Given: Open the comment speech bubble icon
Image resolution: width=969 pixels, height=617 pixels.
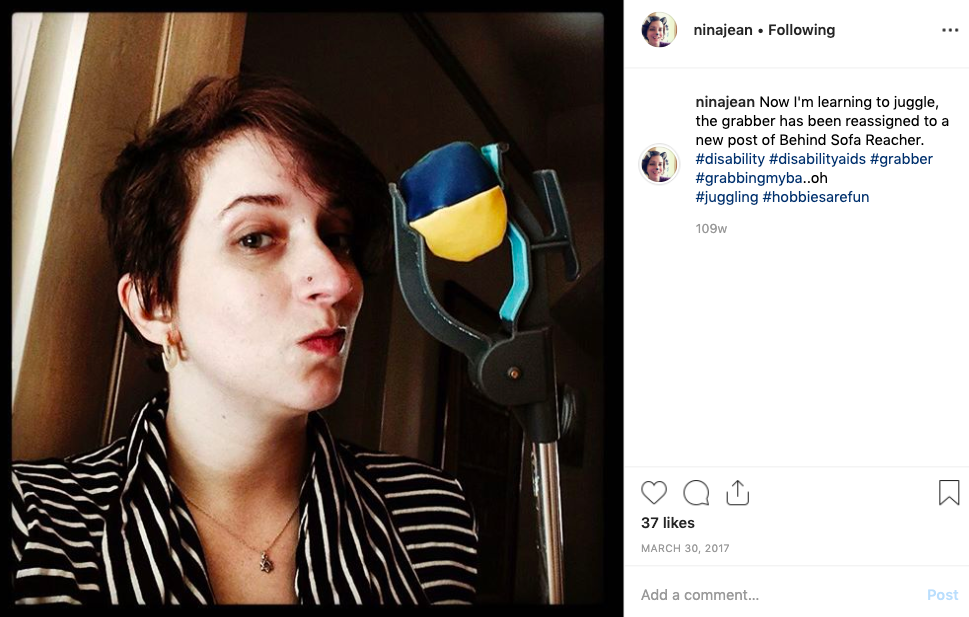Looking at the screenshot, I should [x=696, y=493].
